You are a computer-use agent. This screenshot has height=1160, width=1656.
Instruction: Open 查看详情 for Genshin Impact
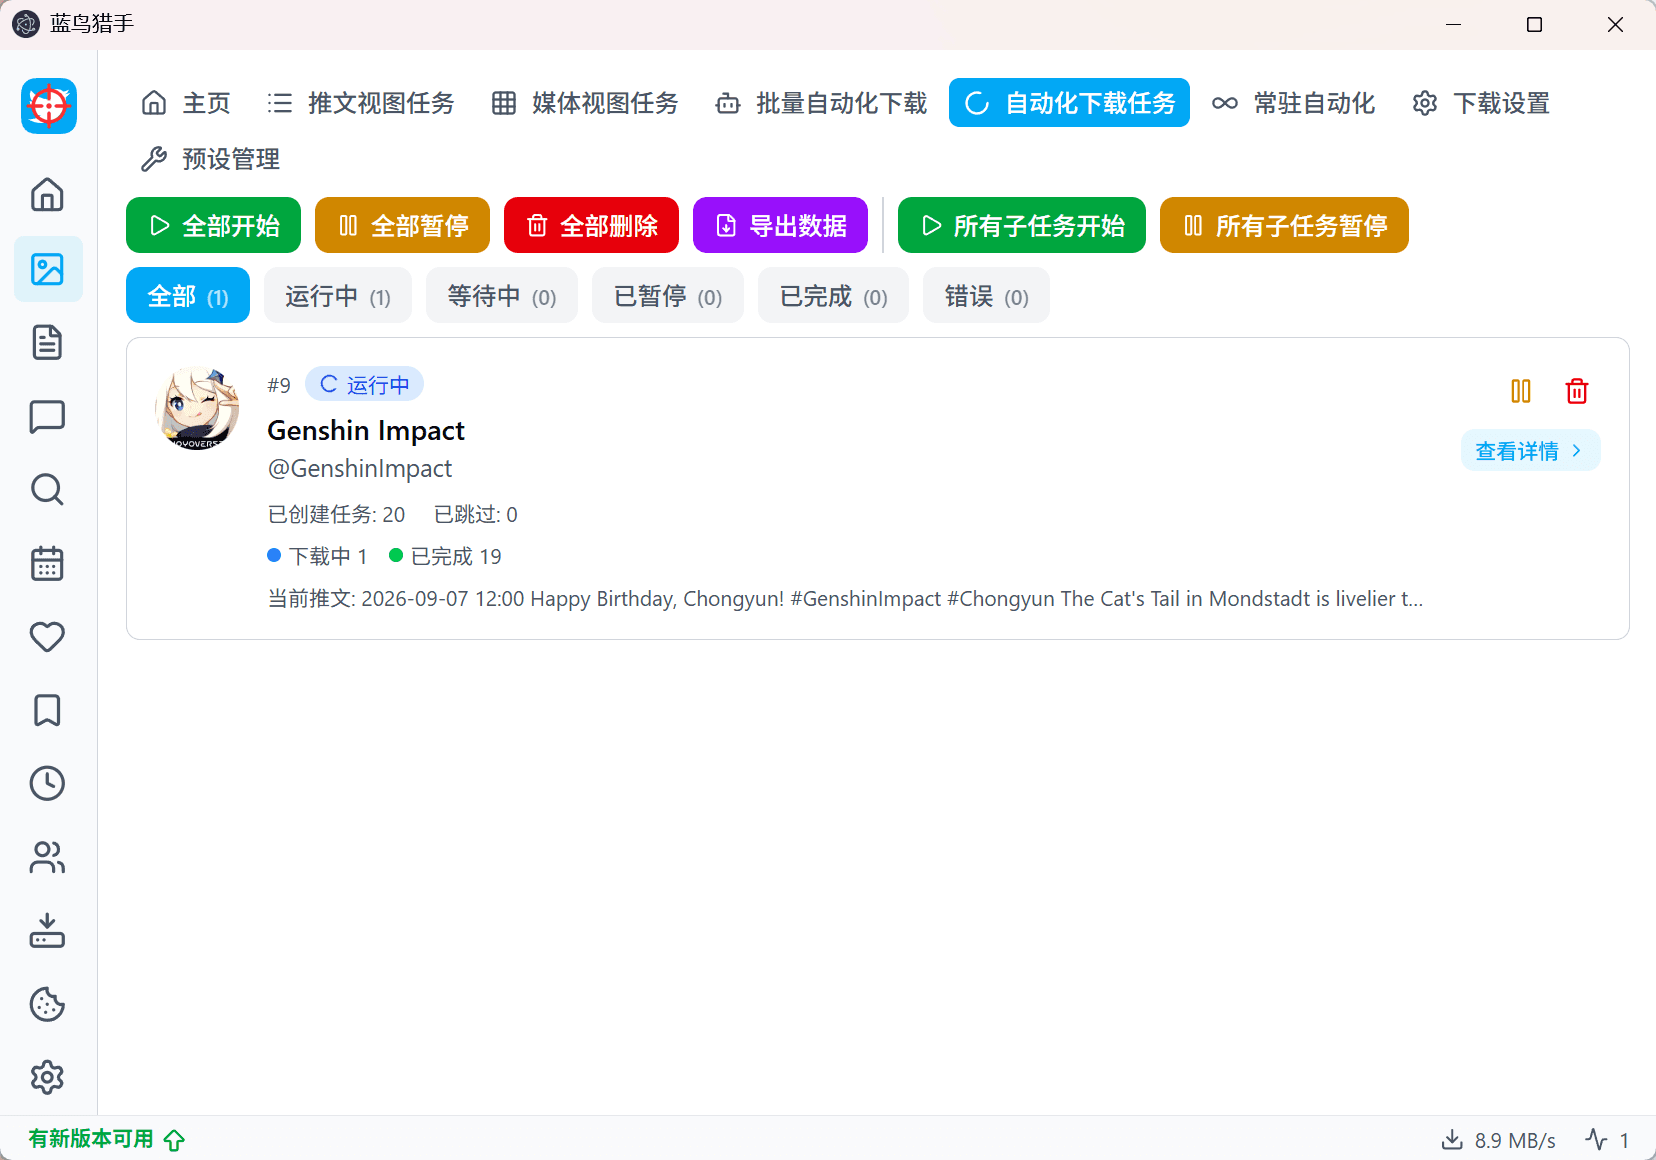pos(1530,451)
